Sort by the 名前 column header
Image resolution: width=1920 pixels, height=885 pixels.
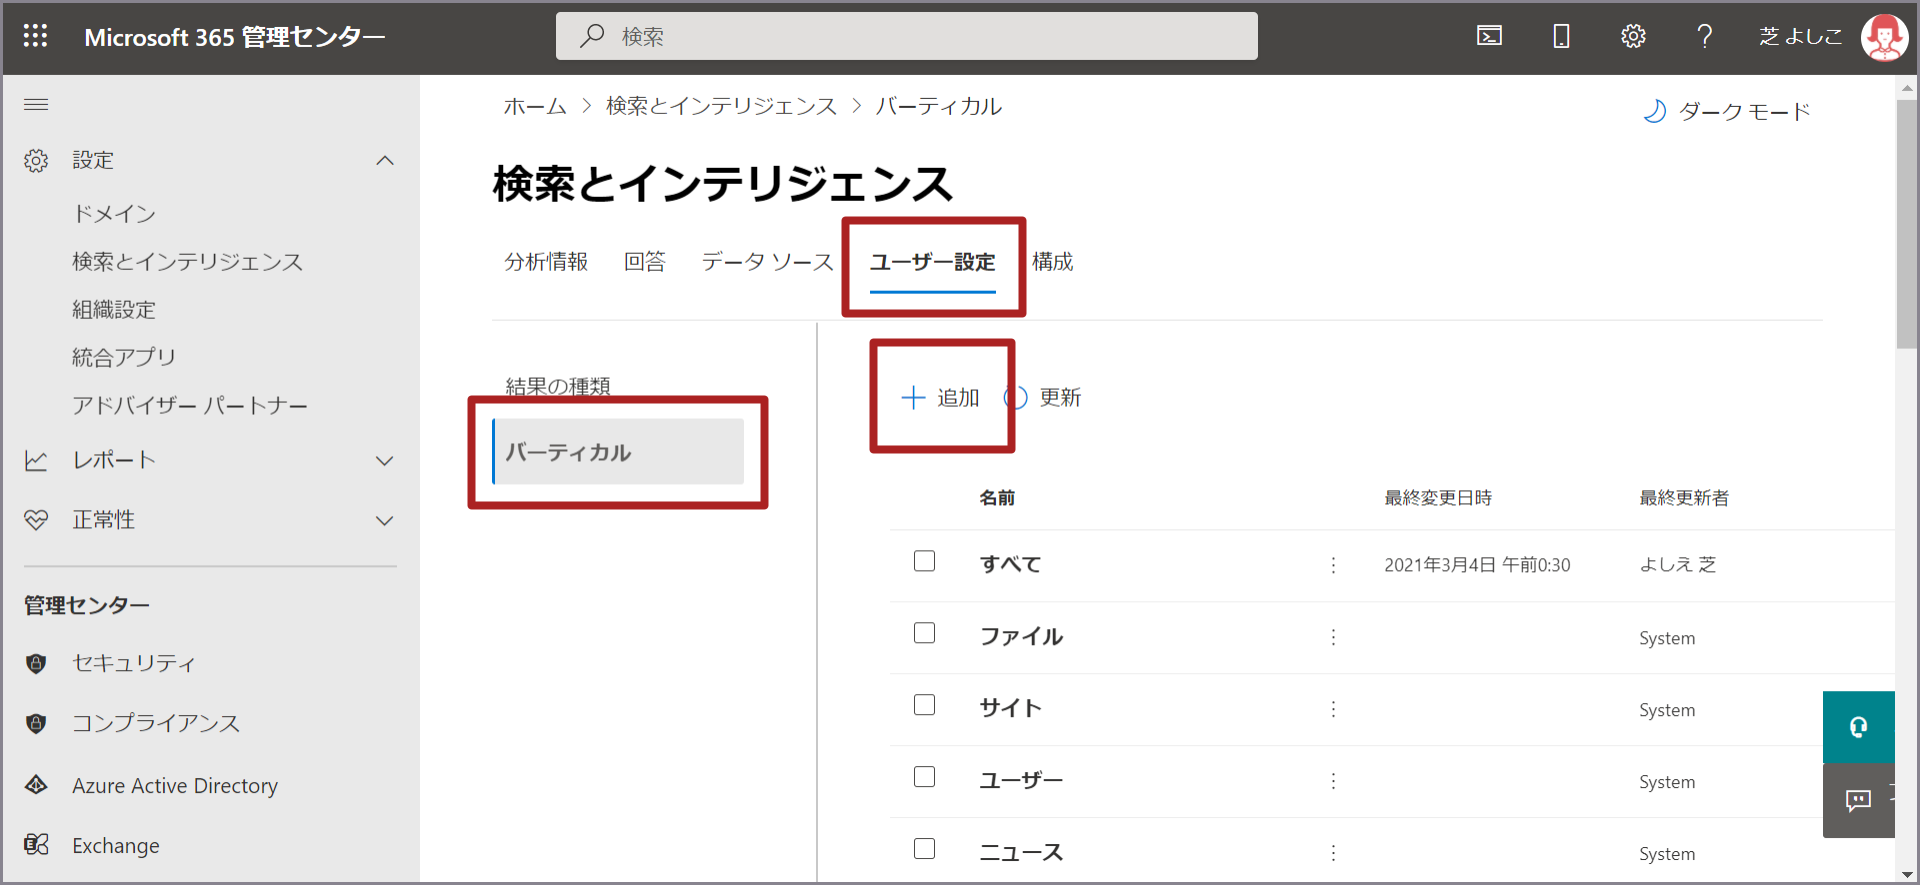point(997,498)
